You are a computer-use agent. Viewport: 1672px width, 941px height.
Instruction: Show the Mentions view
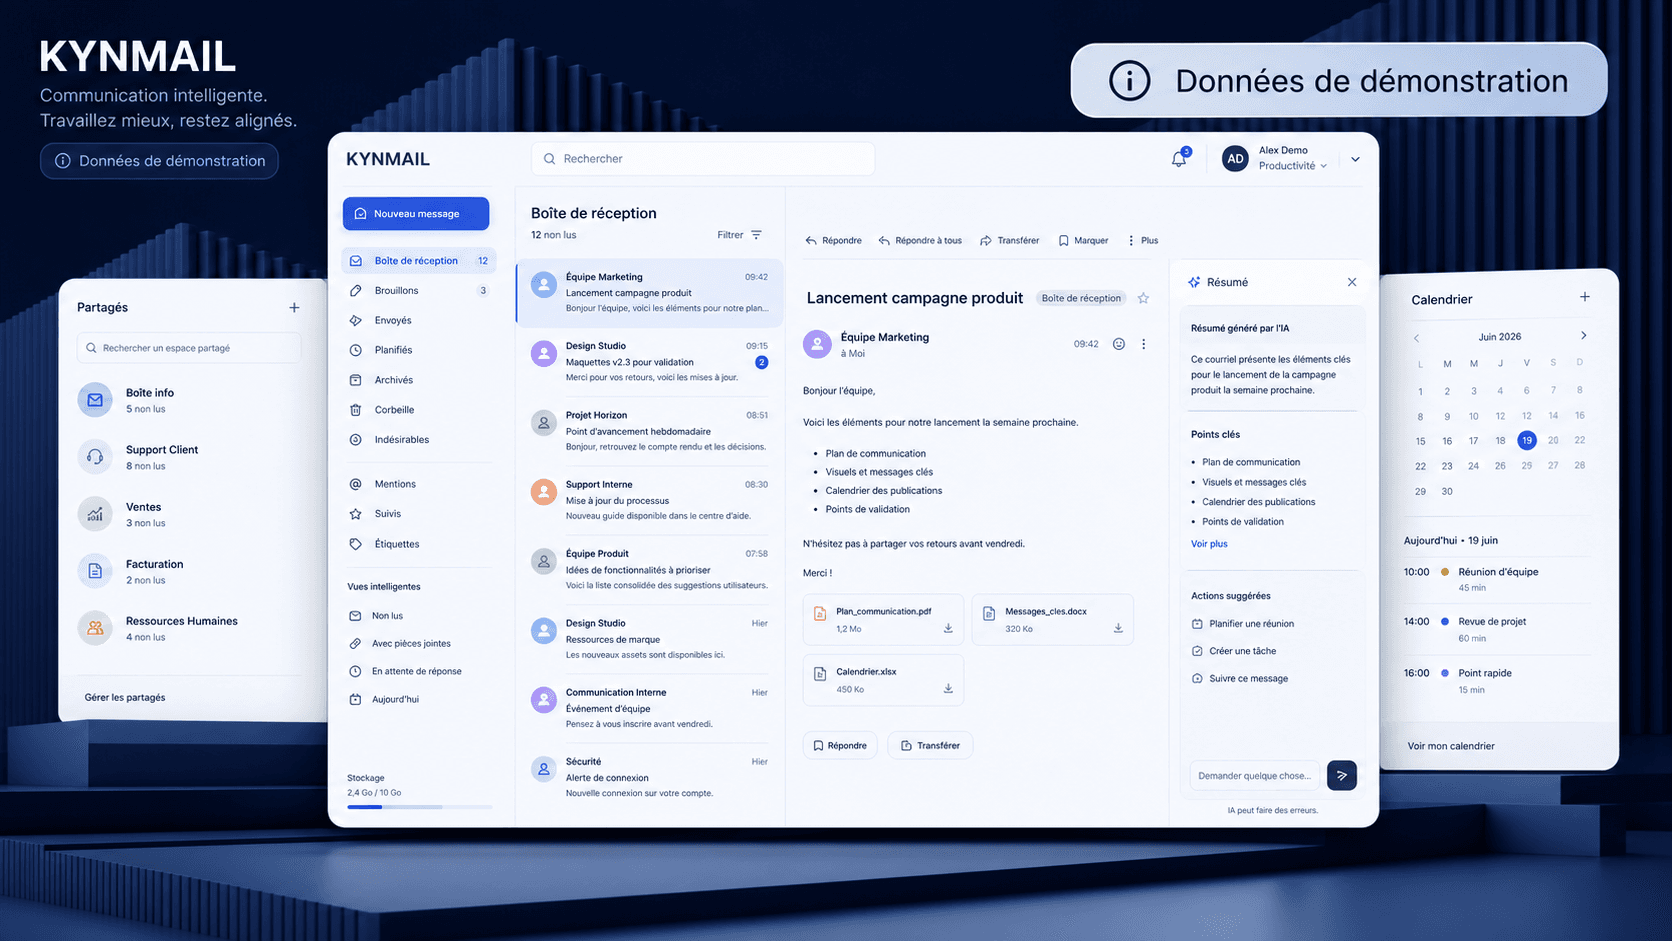(x=418, y=484)
